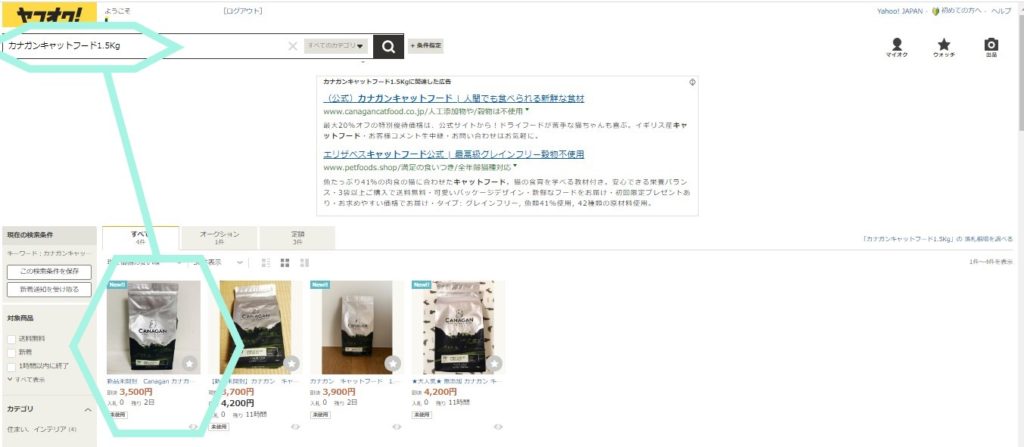Click the この検索条件を保存 button
1024x447 pixels.
pyautogui.click(x=50, y=272)
